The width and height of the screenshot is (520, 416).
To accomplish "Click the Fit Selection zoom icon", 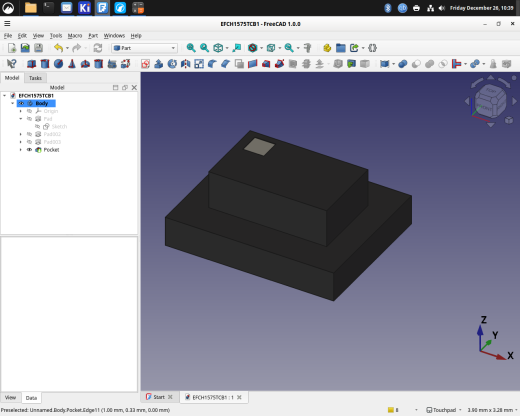I will [204, 48].
